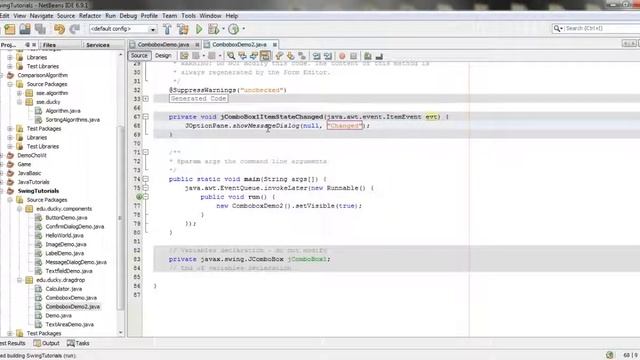The image size is (640, 360).
Task: Click the Stop Macro Recording icon
Action: click(x=353, y=56)
